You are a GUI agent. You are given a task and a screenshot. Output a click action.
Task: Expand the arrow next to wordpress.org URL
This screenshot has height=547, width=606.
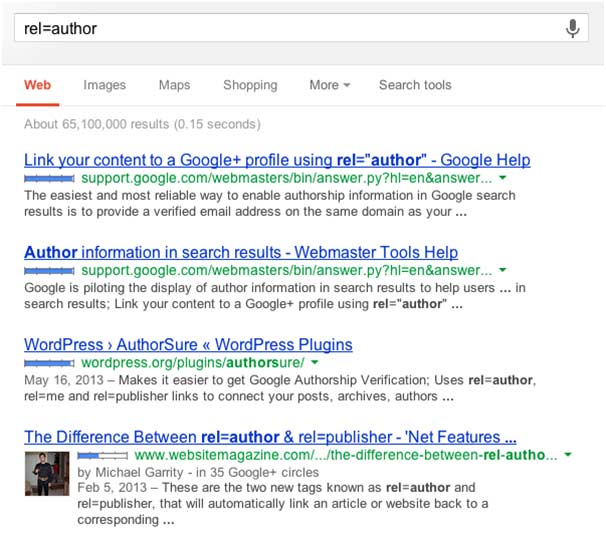pos(315,362)
